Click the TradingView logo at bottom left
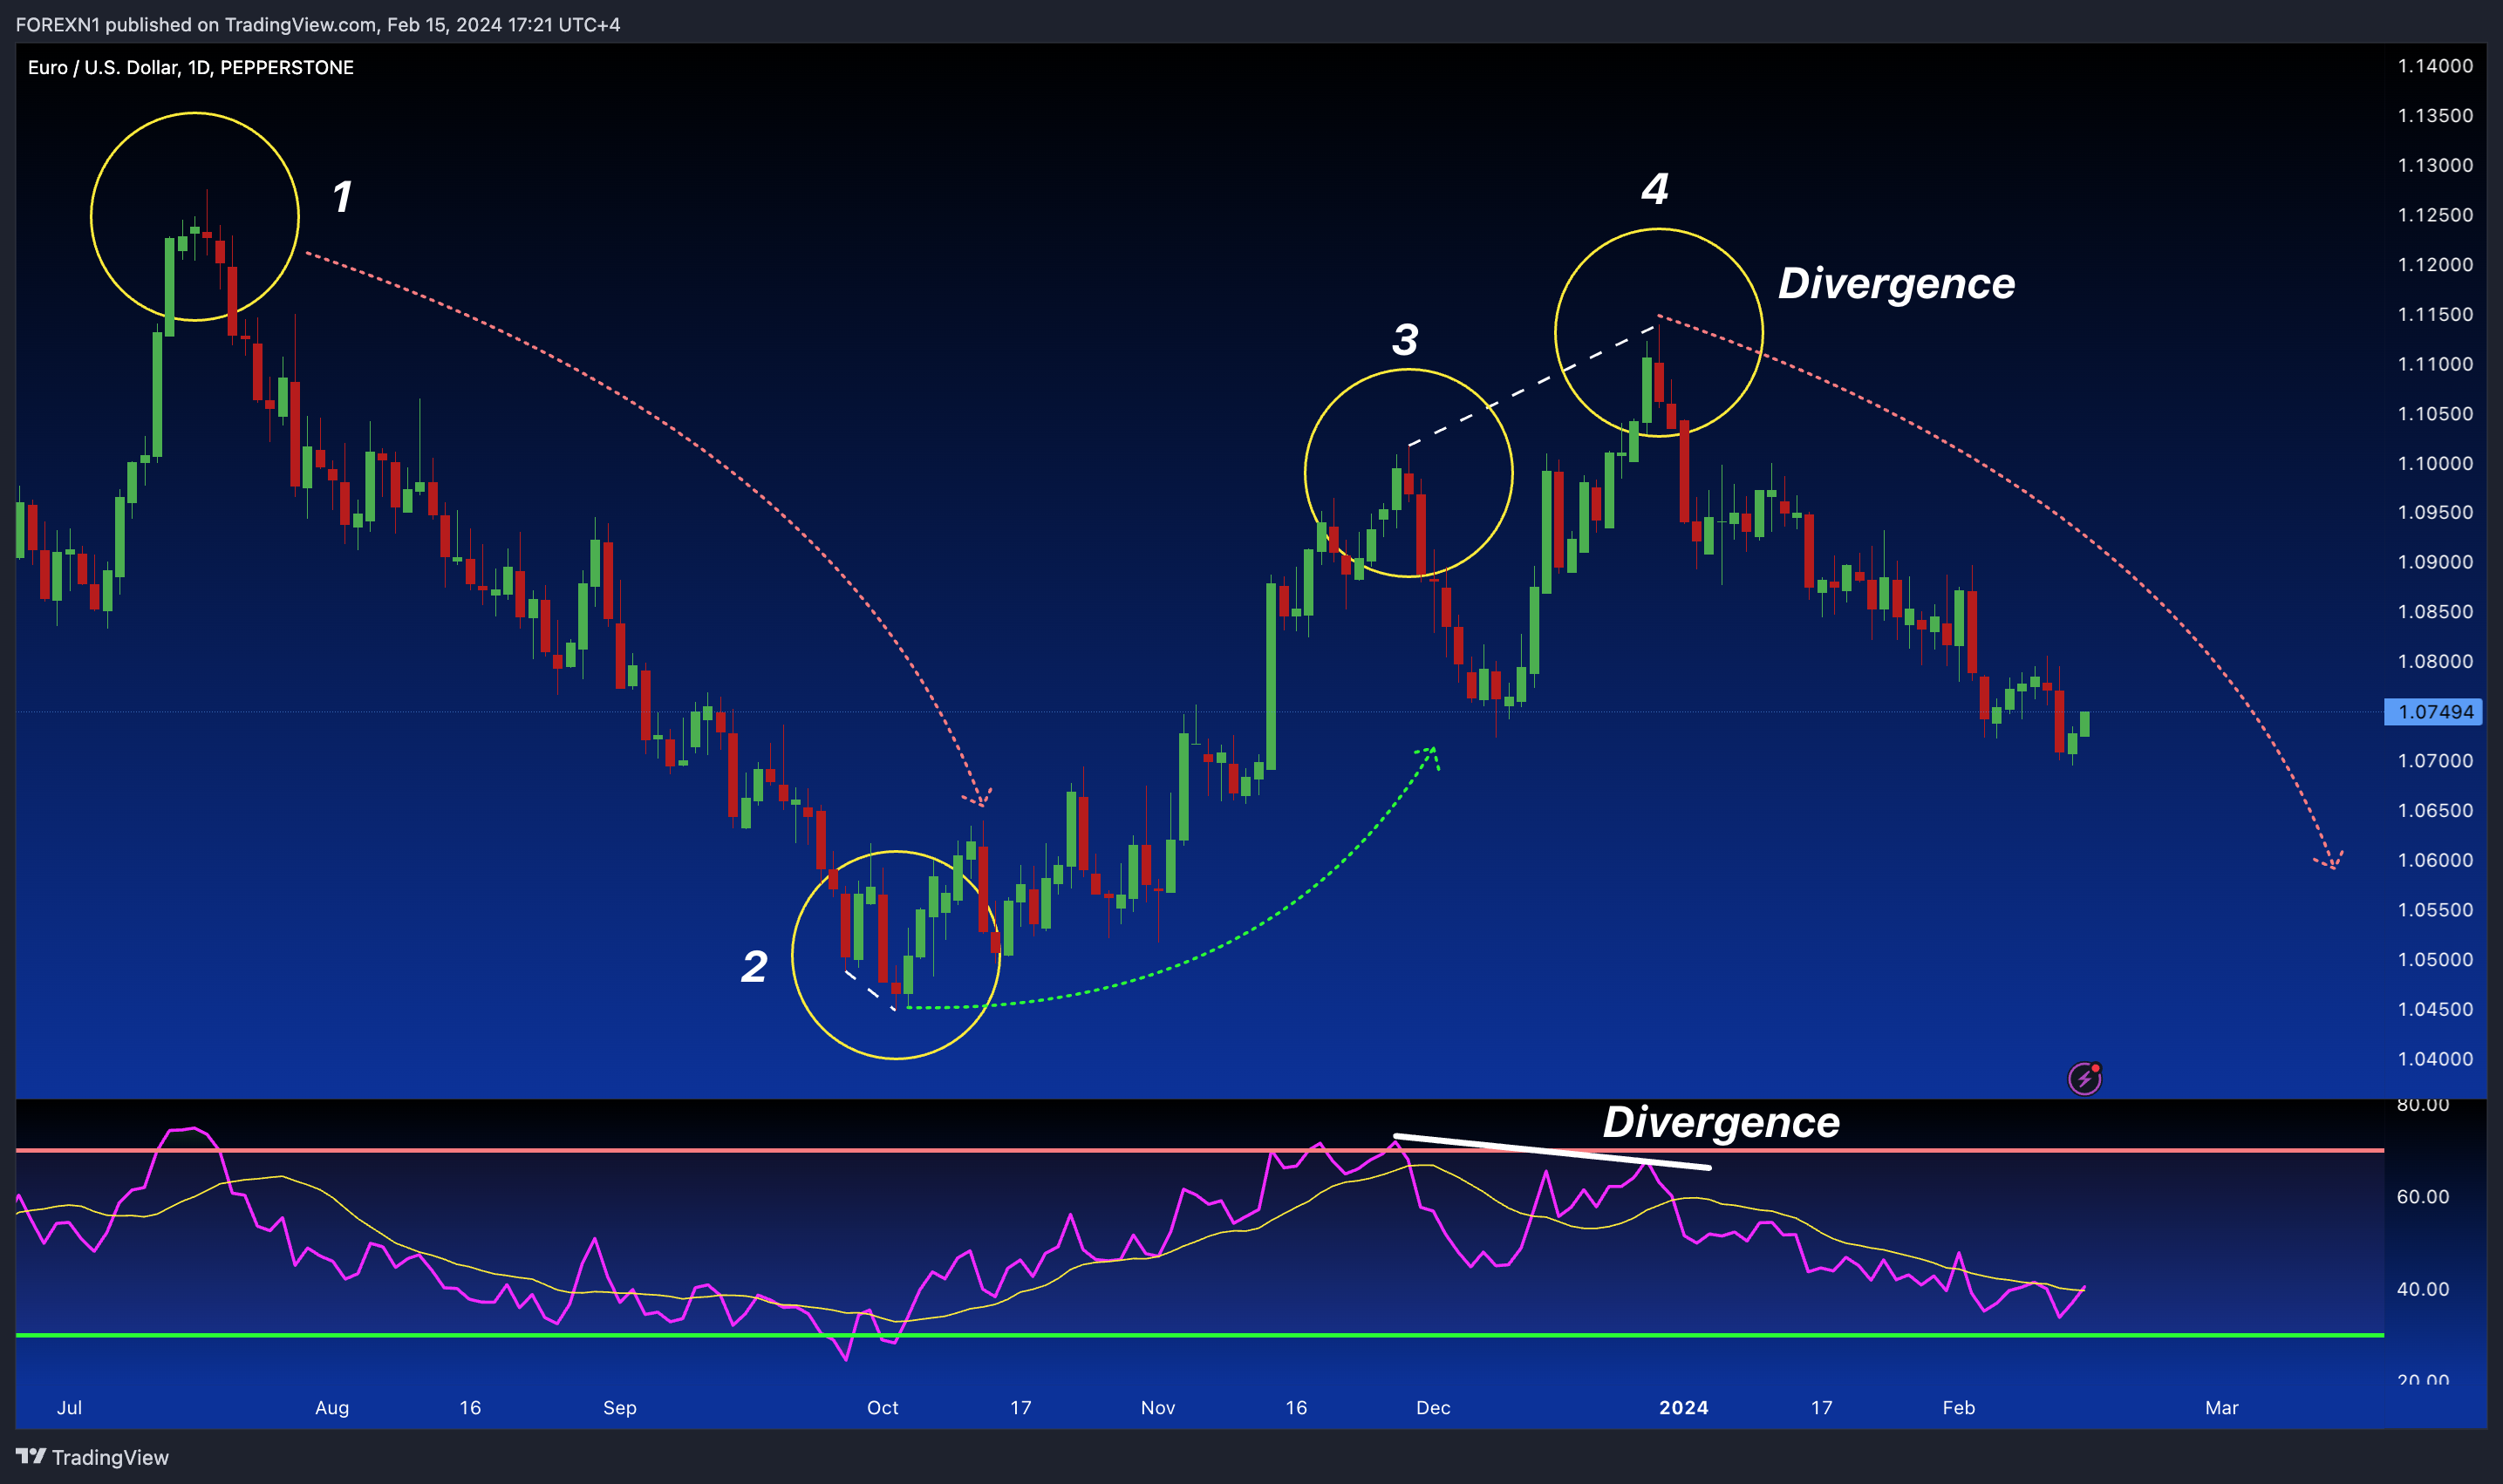2503x1484 pixels. 92,1457
